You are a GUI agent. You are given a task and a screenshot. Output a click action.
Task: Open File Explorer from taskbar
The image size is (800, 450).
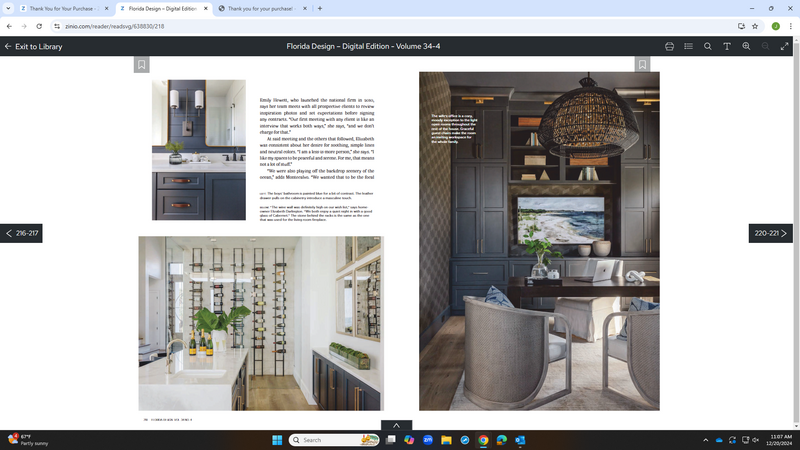coord(446,440)
